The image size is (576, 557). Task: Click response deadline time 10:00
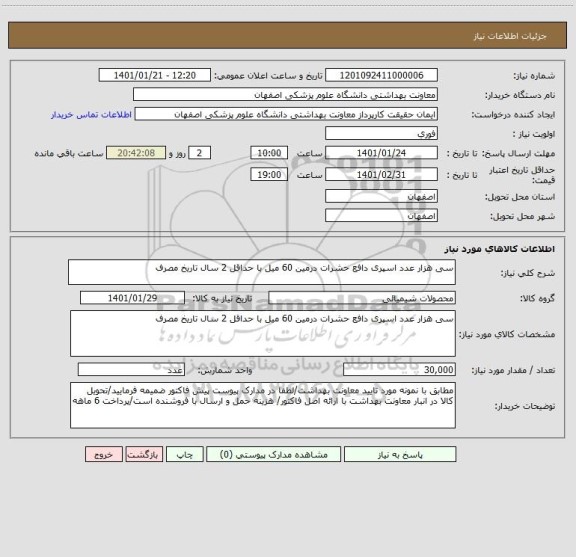coord(269,153)
